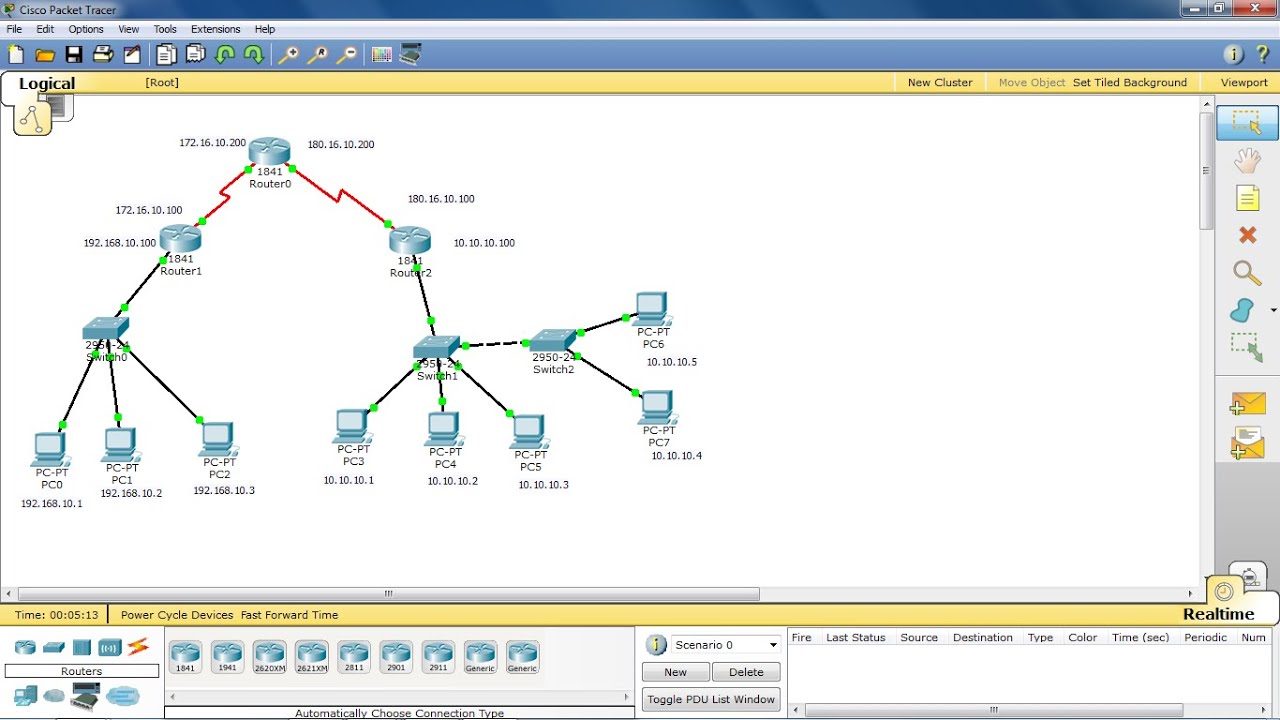Reset zoom with R magnifier
The image size is (1280, 720).
point(317,55)
